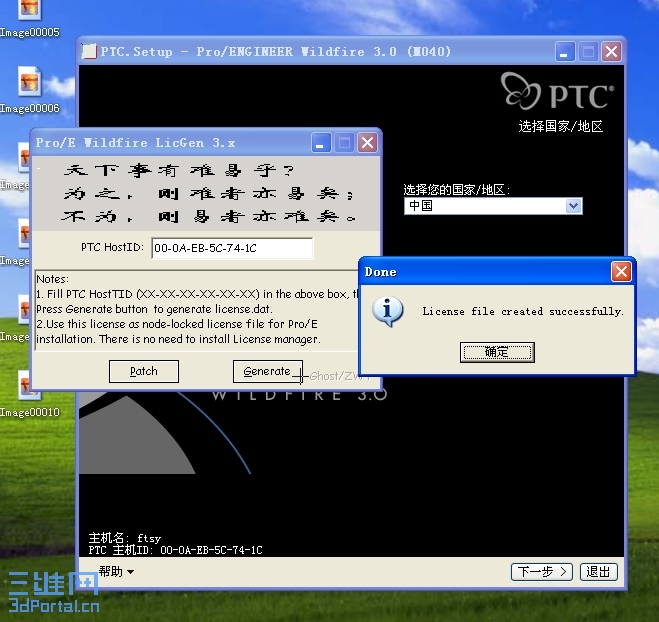Click the info icon in Done dialog
Screen dimensions: 659x622
click(387, 311)
